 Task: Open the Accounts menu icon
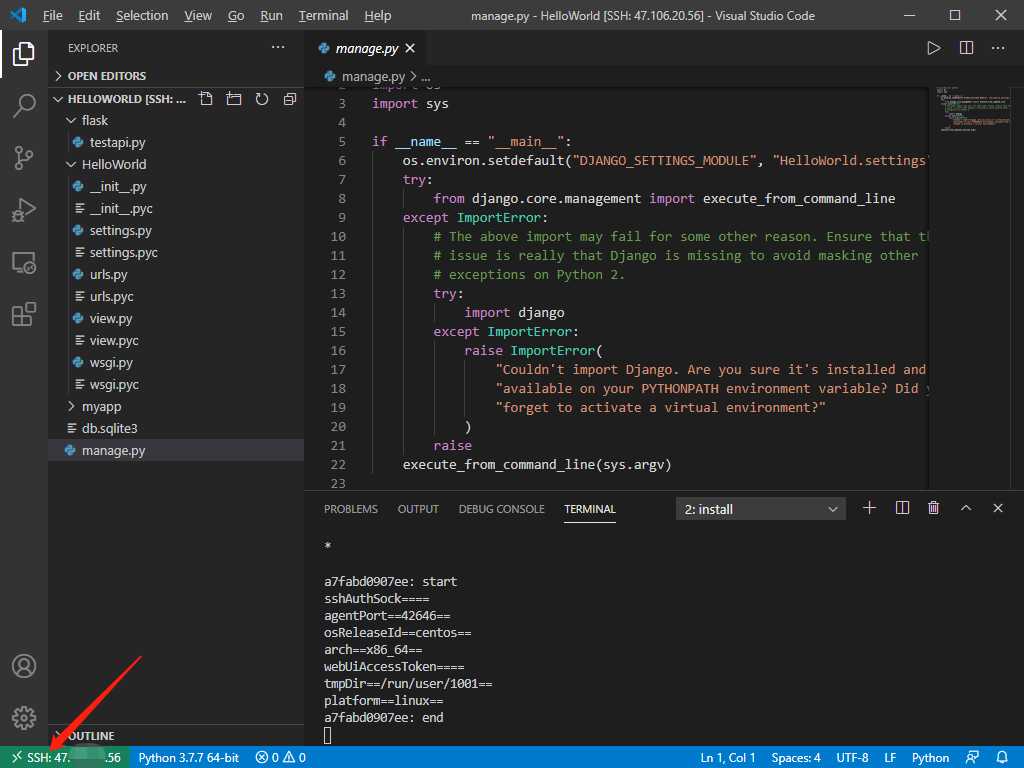[x=24, y=665]
